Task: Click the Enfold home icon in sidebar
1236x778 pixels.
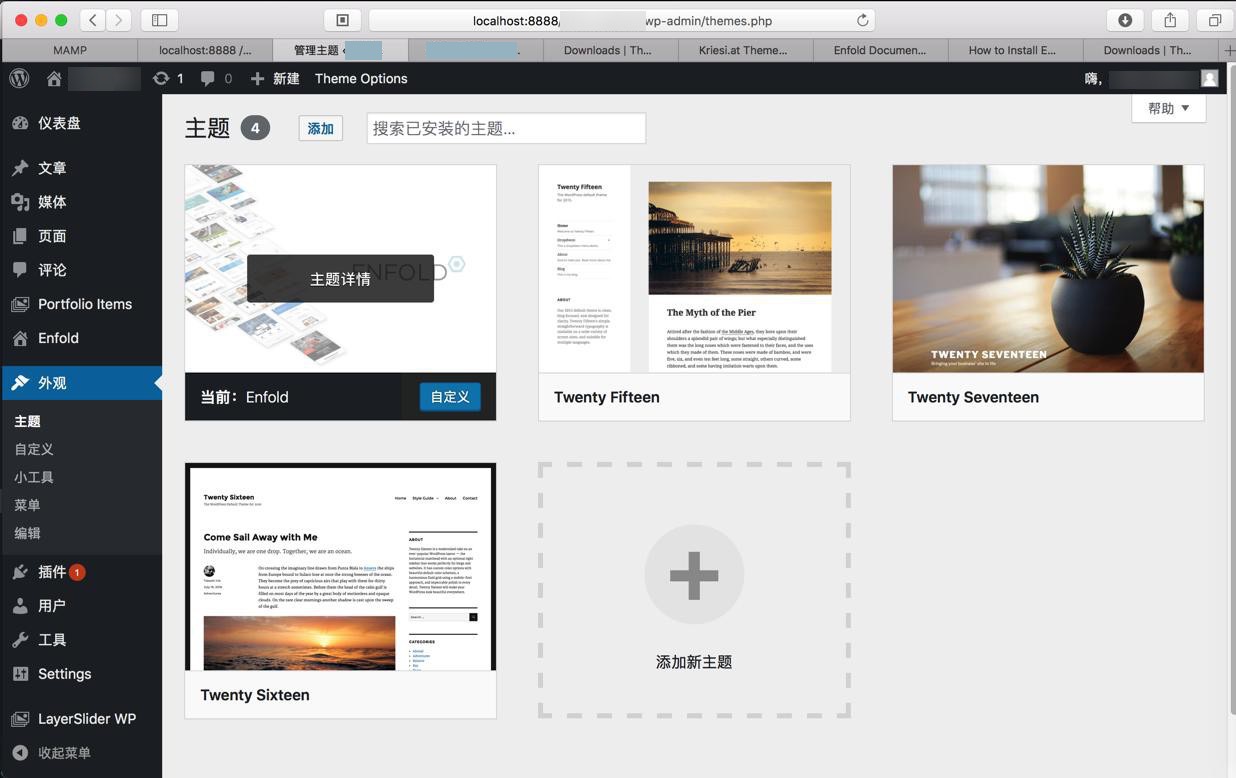Action: [x=20, y=338]
